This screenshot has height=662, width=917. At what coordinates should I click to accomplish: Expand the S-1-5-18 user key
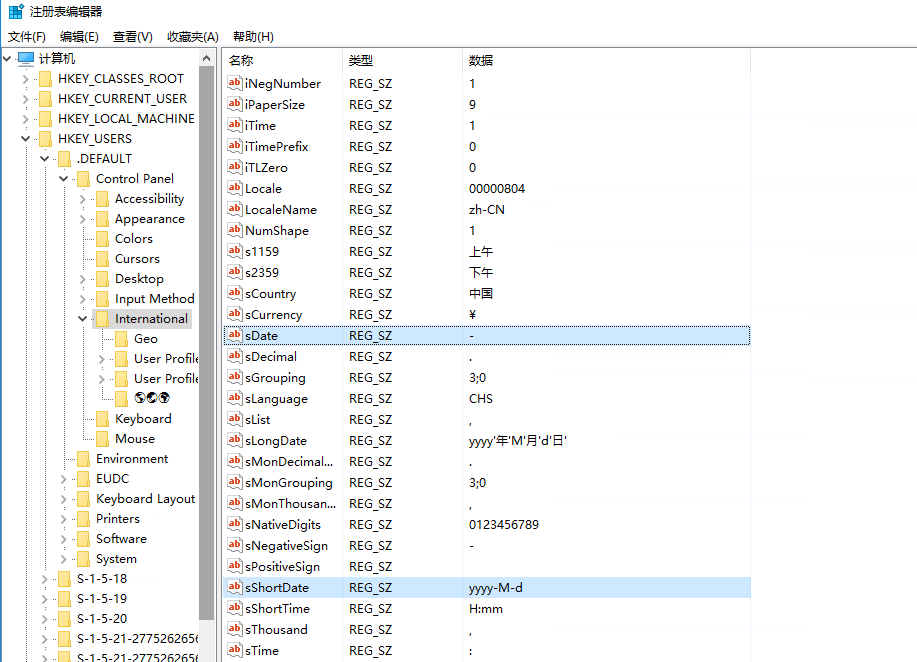click(44, 579)
